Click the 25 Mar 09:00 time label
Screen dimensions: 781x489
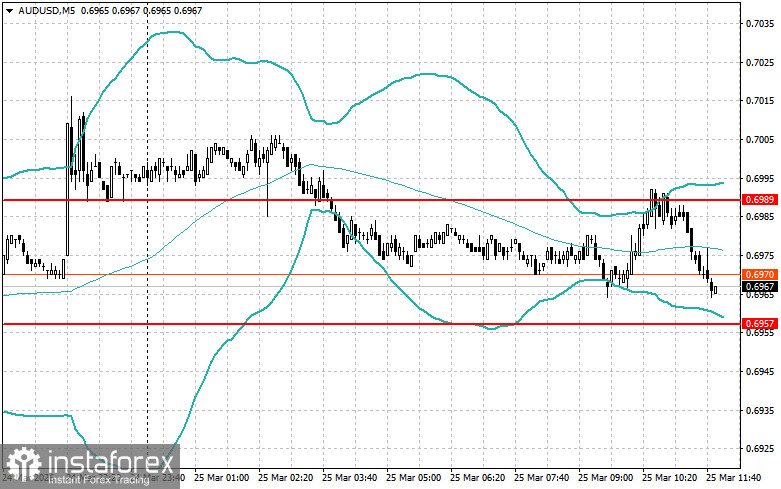606,478
